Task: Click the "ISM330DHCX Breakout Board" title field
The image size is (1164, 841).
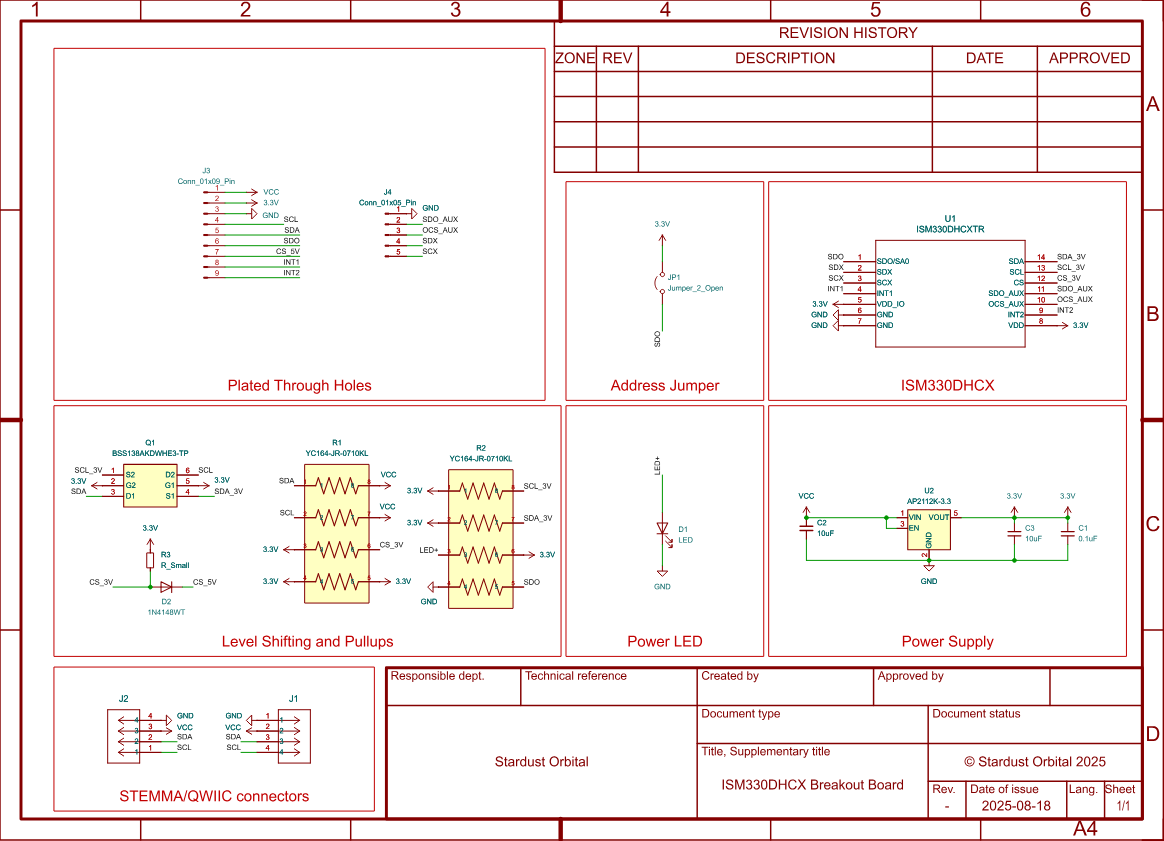Action: (x=812, y=785)
